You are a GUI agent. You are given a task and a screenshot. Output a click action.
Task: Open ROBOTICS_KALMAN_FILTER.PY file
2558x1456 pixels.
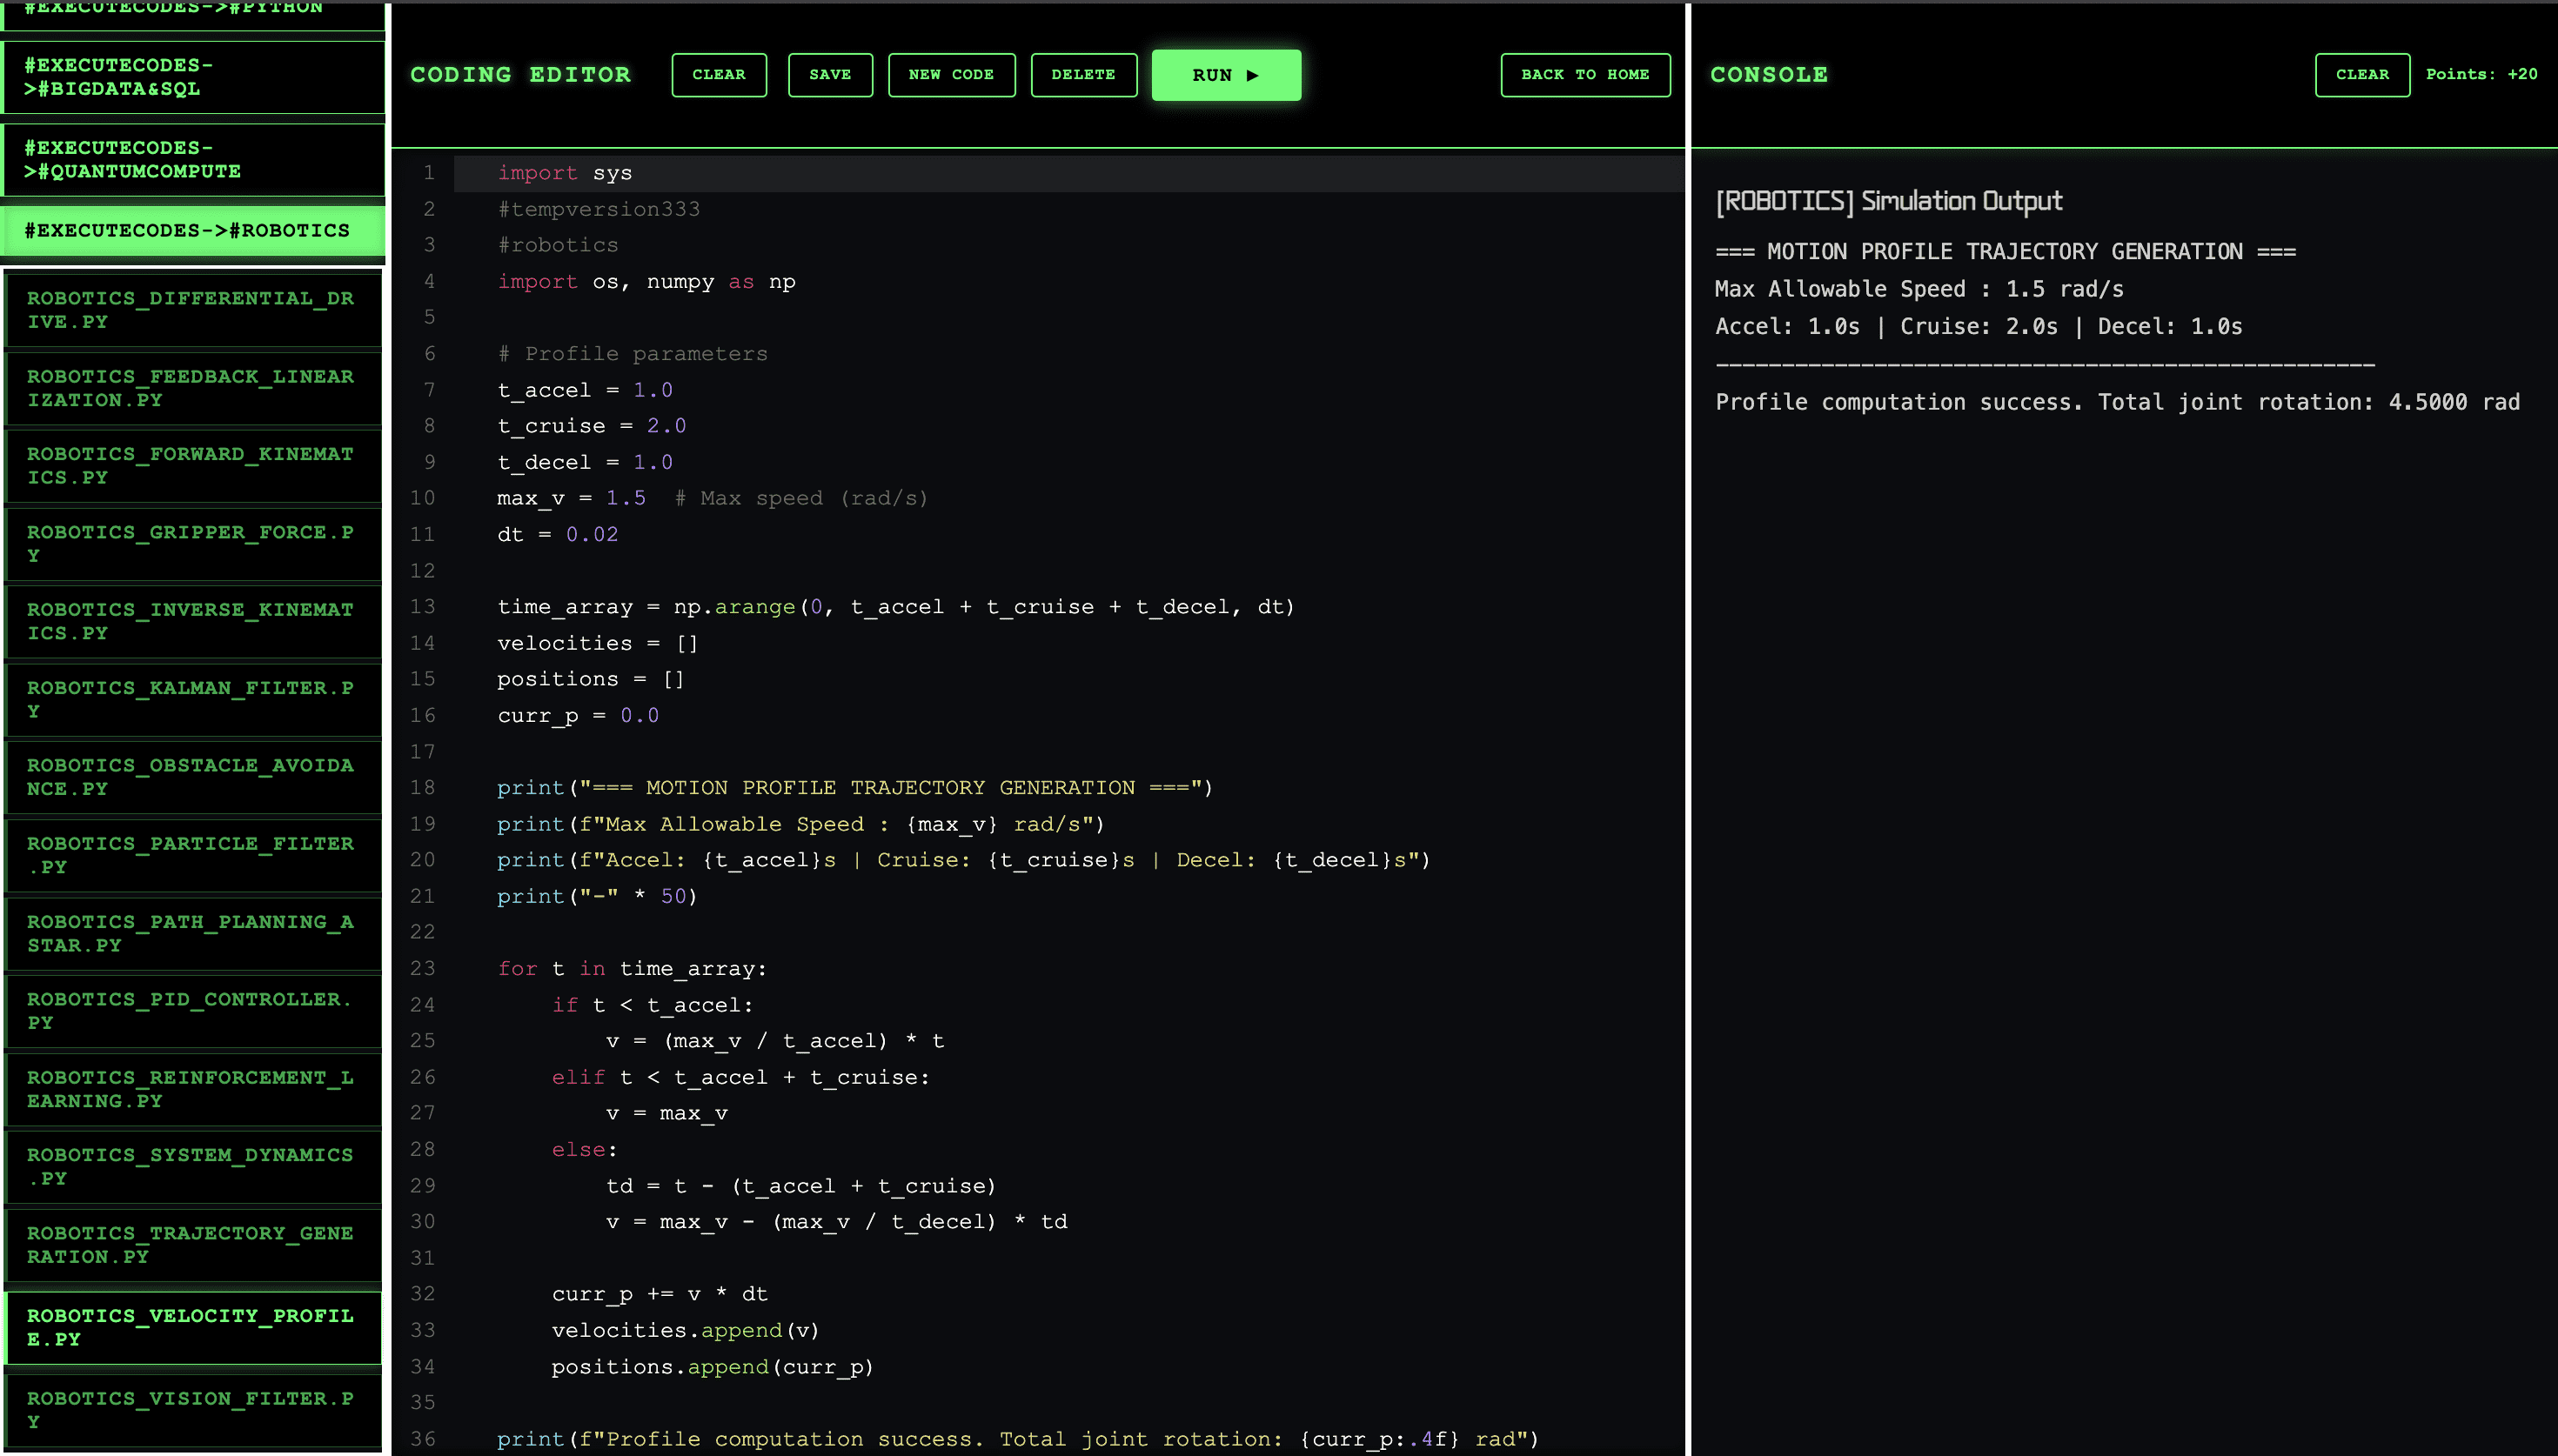193,700
